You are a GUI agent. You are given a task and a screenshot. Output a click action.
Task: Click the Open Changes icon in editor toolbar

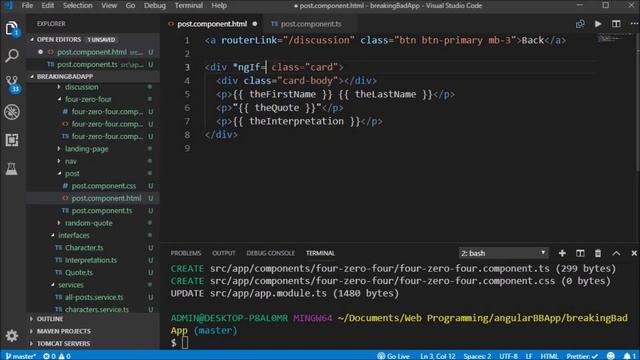pyautogui.click(x=580, y=24)
